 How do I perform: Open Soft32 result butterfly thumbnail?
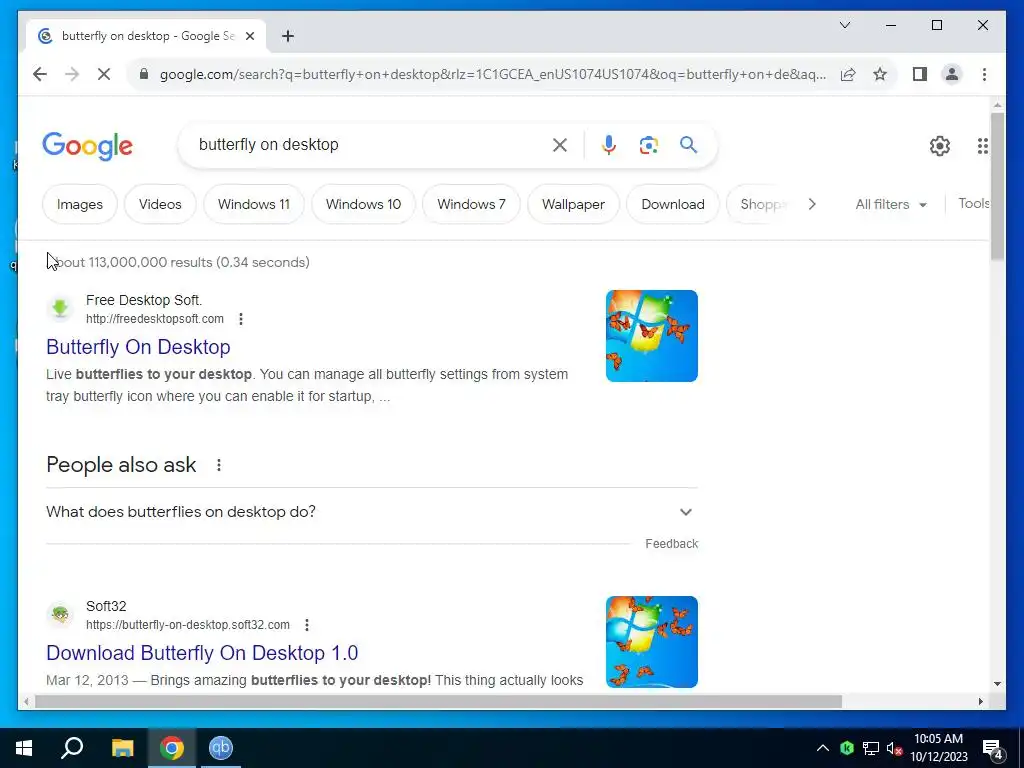tap(652, 641)
